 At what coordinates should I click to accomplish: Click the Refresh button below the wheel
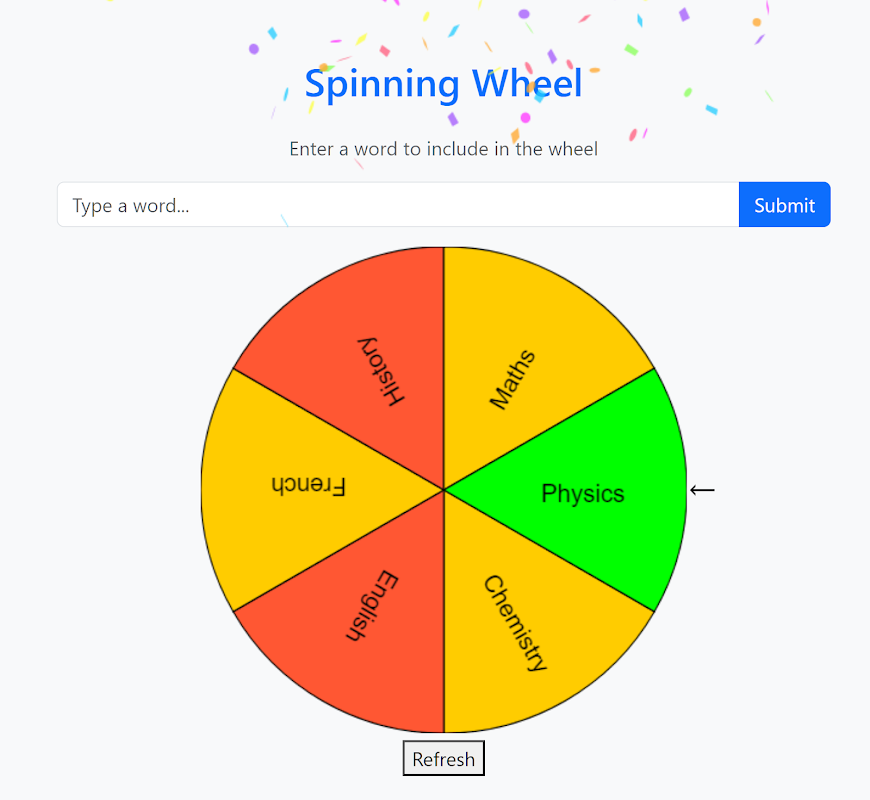click(x=443, y=758)
